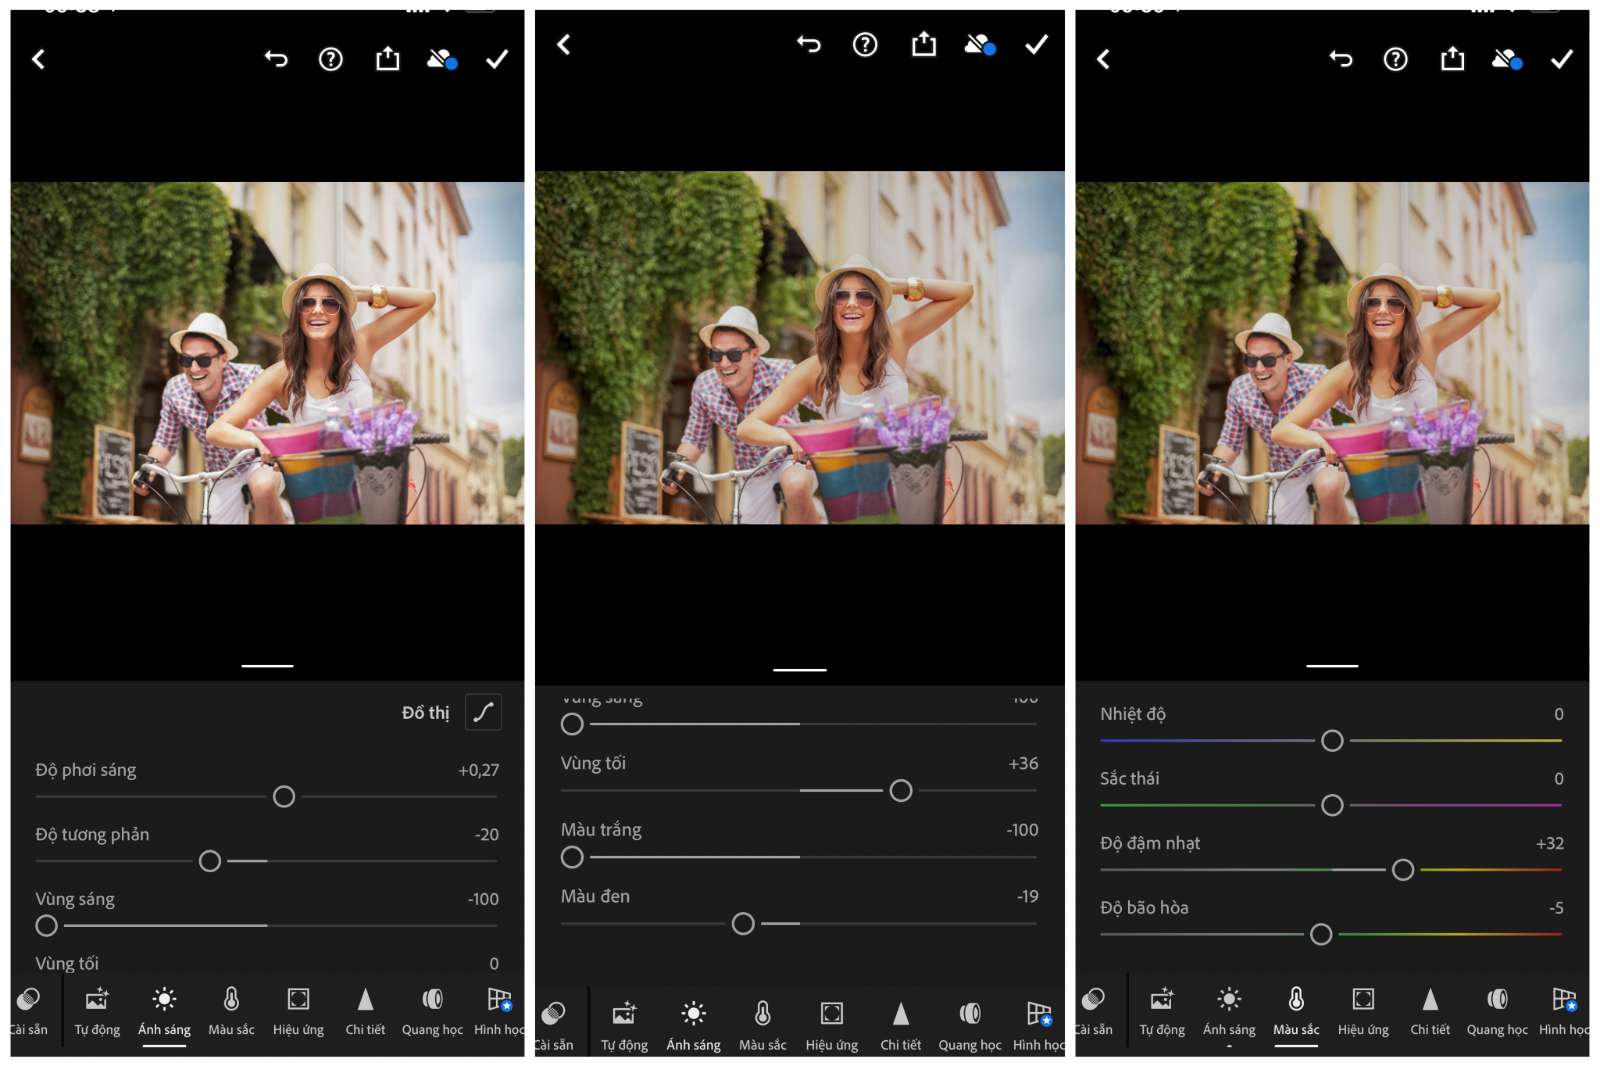
Task: Open Cài sẵn presets in middle screen
Action: (x=553, y=1026)
